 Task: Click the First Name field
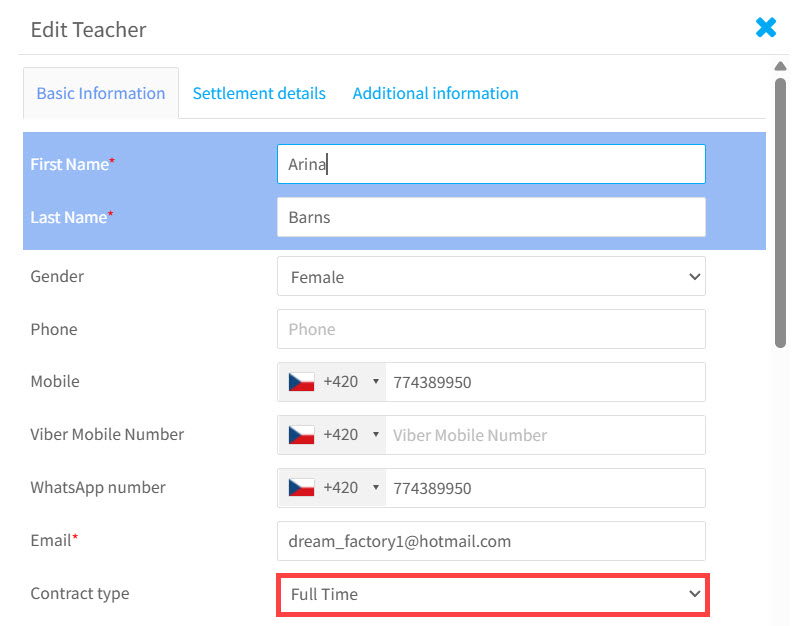[x=490, y=164]
